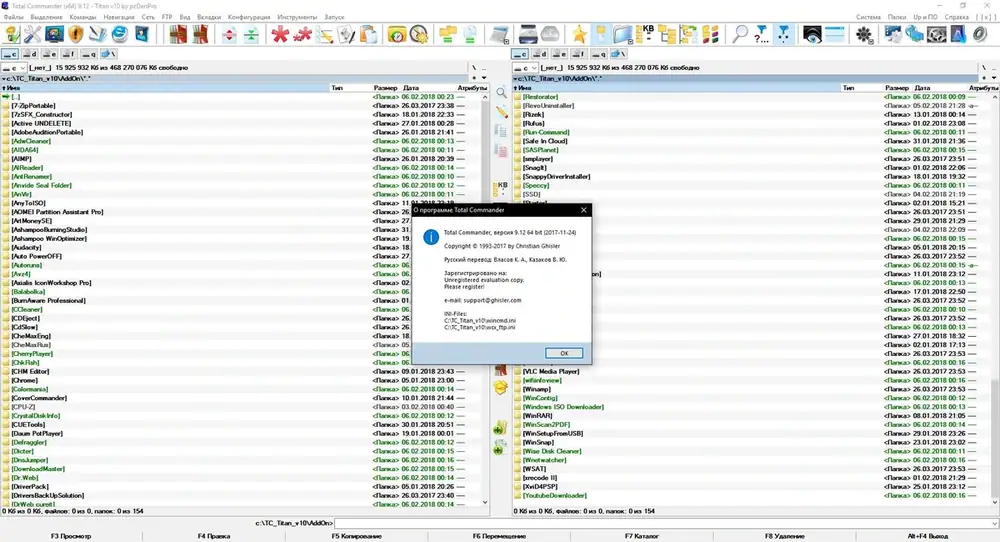Click the pencil icon in the middle strip
The image size is (1000, 542).
point(501,112)
